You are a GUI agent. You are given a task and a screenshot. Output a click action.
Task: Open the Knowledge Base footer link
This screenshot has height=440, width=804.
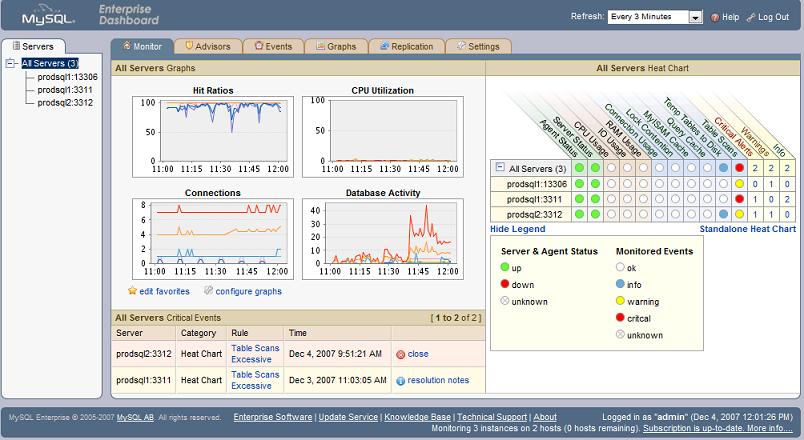click(x=417, y=417)
